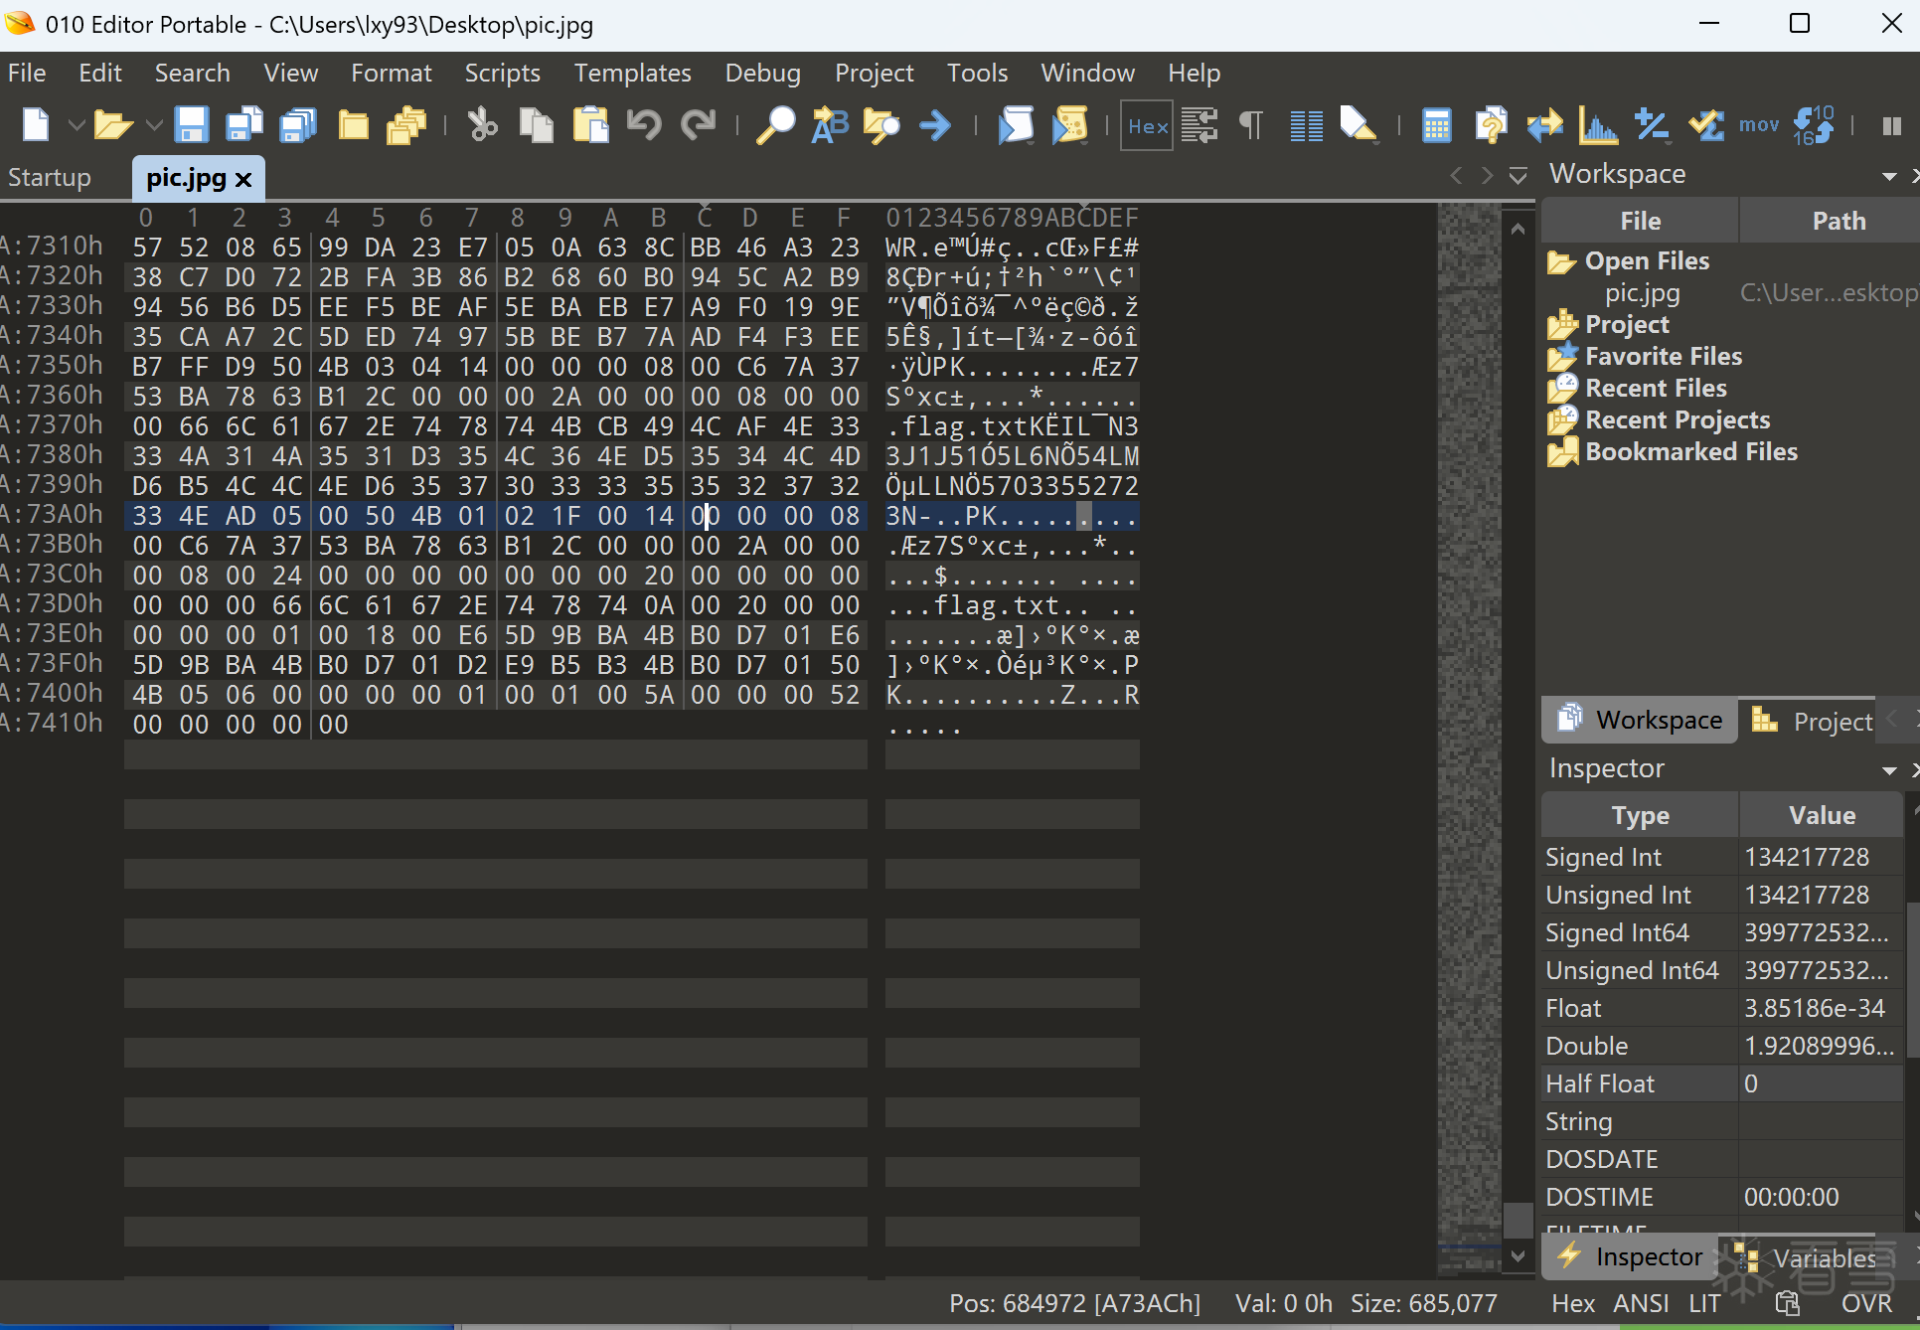This screenshot has width=1920, height=1330.
Task: Open dropdown arrow next to New file
Action: (75, 126)
